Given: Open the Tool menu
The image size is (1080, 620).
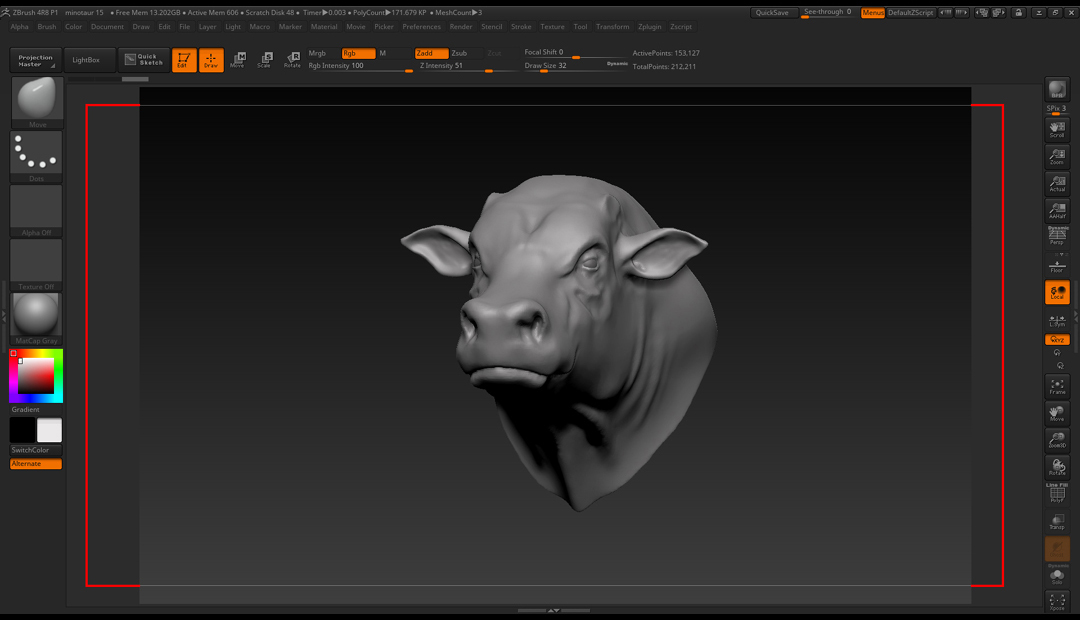Looking at the screenshot, I should (x=581, y=27).
